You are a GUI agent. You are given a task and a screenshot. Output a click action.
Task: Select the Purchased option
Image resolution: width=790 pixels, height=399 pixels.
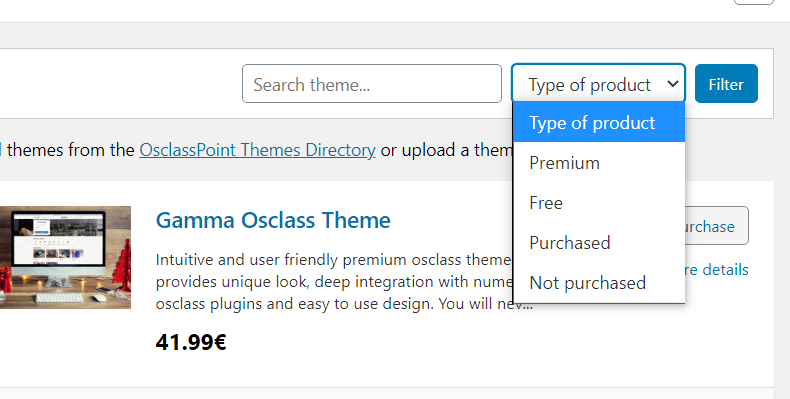[599, 243]
